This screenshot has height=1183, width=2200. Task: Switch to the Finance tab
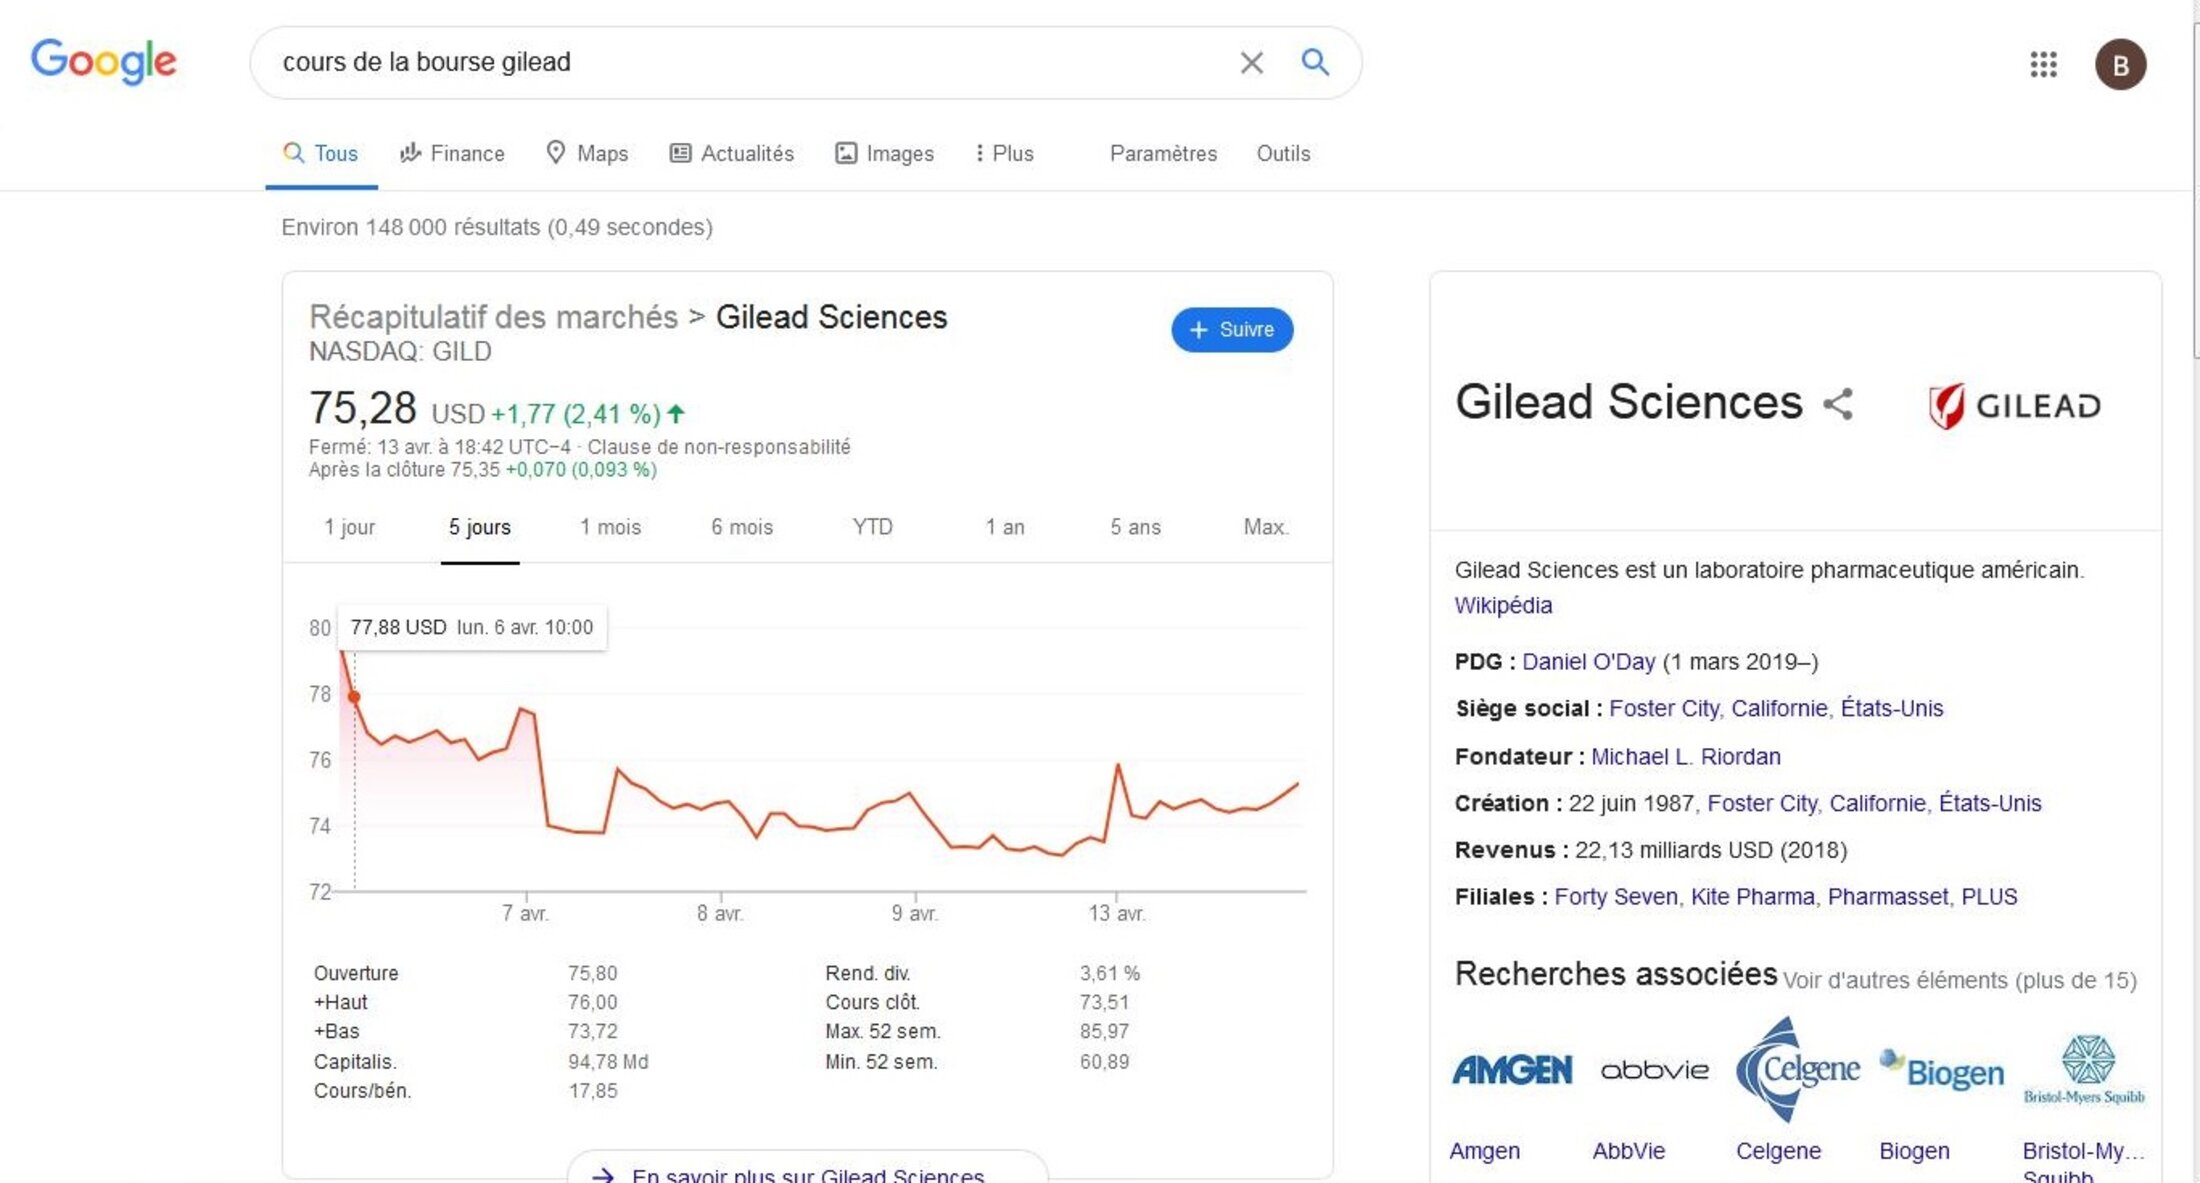452,154
